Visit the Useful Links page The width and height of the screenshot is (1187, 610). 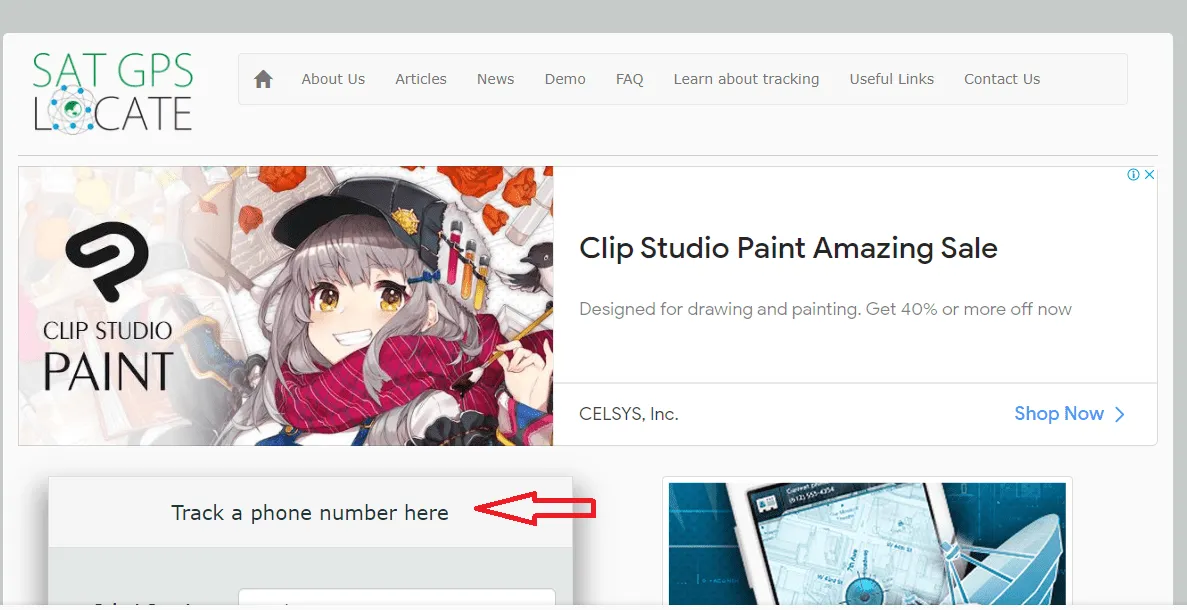(891, 79)
